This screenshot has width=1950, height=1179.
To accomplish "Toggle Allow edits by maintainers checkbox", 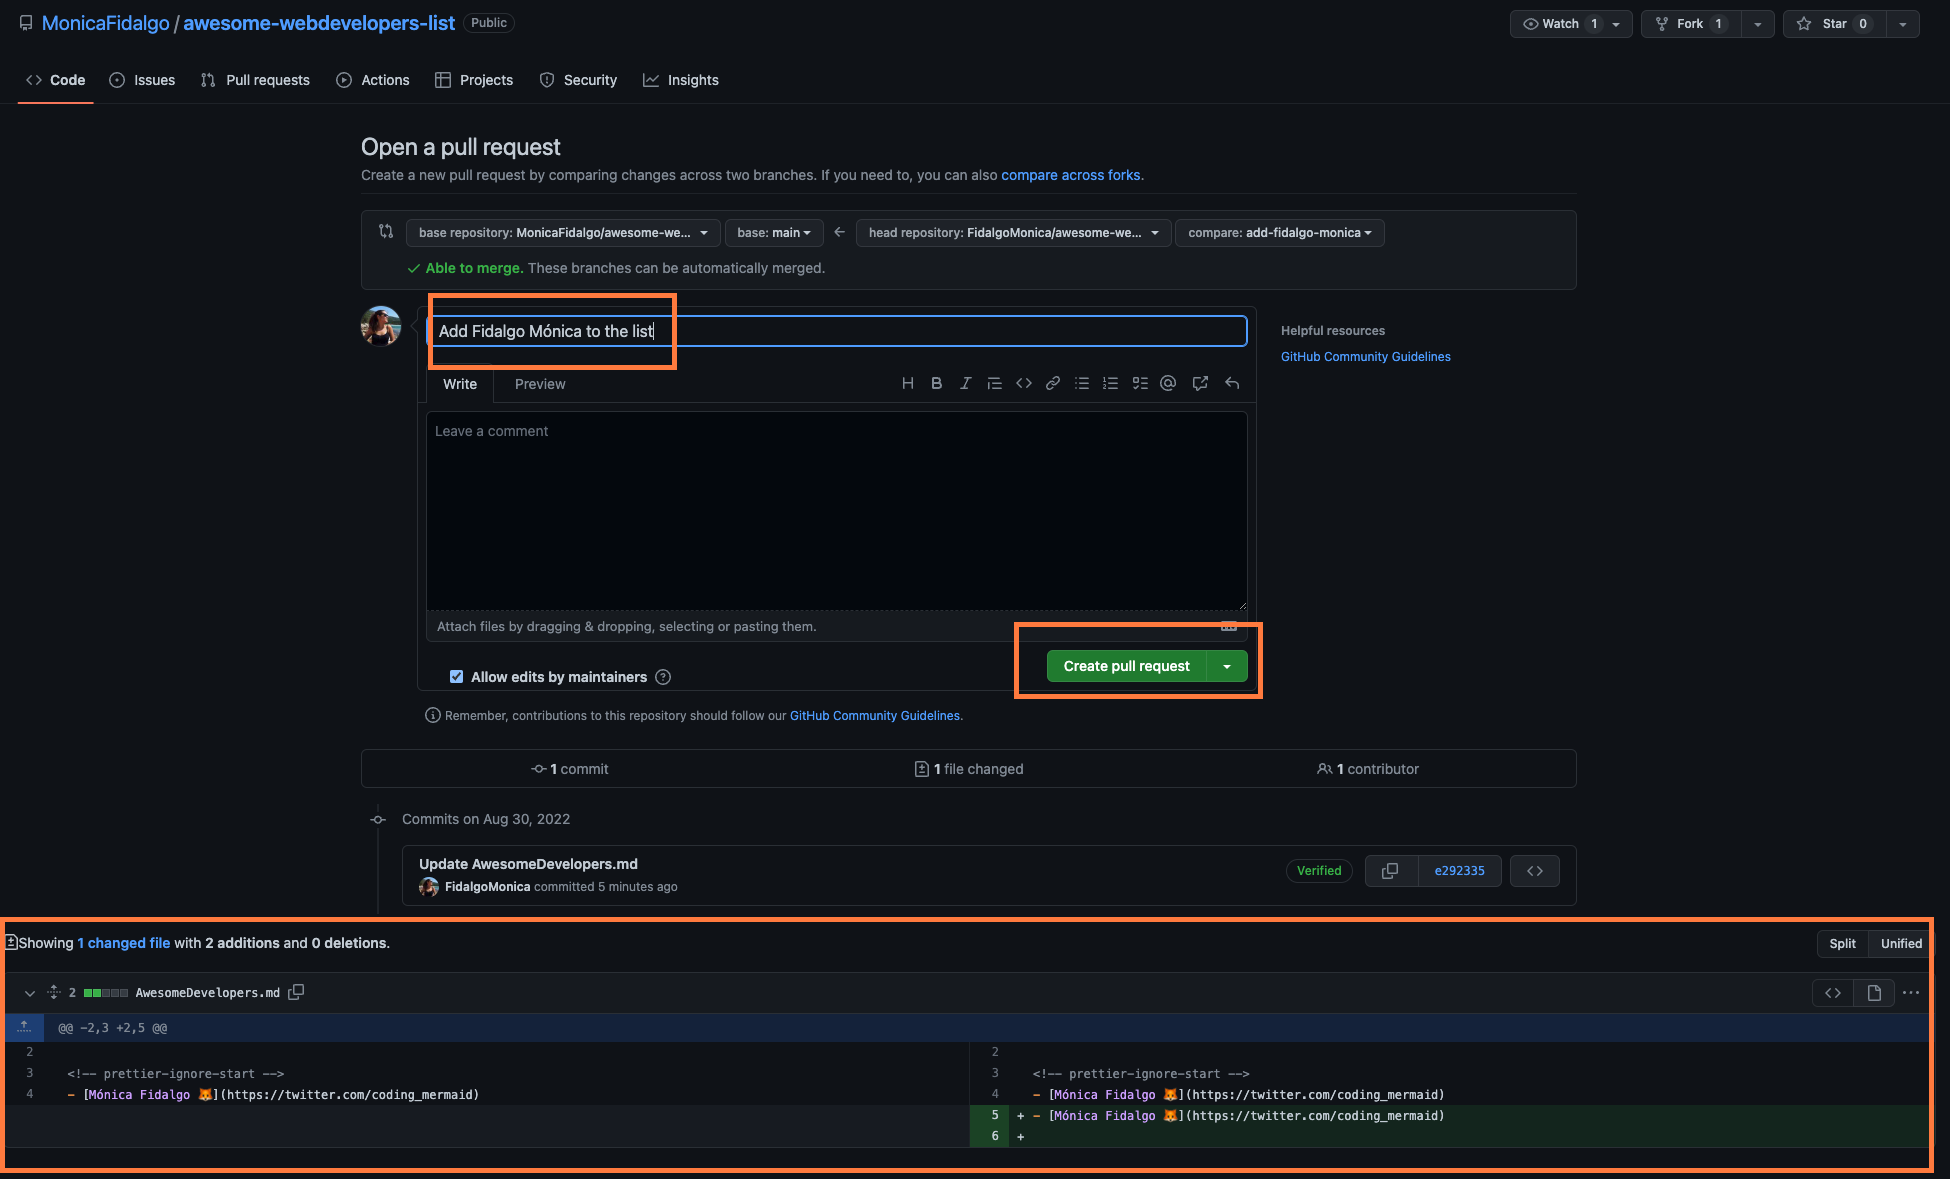I will point(456,677).
